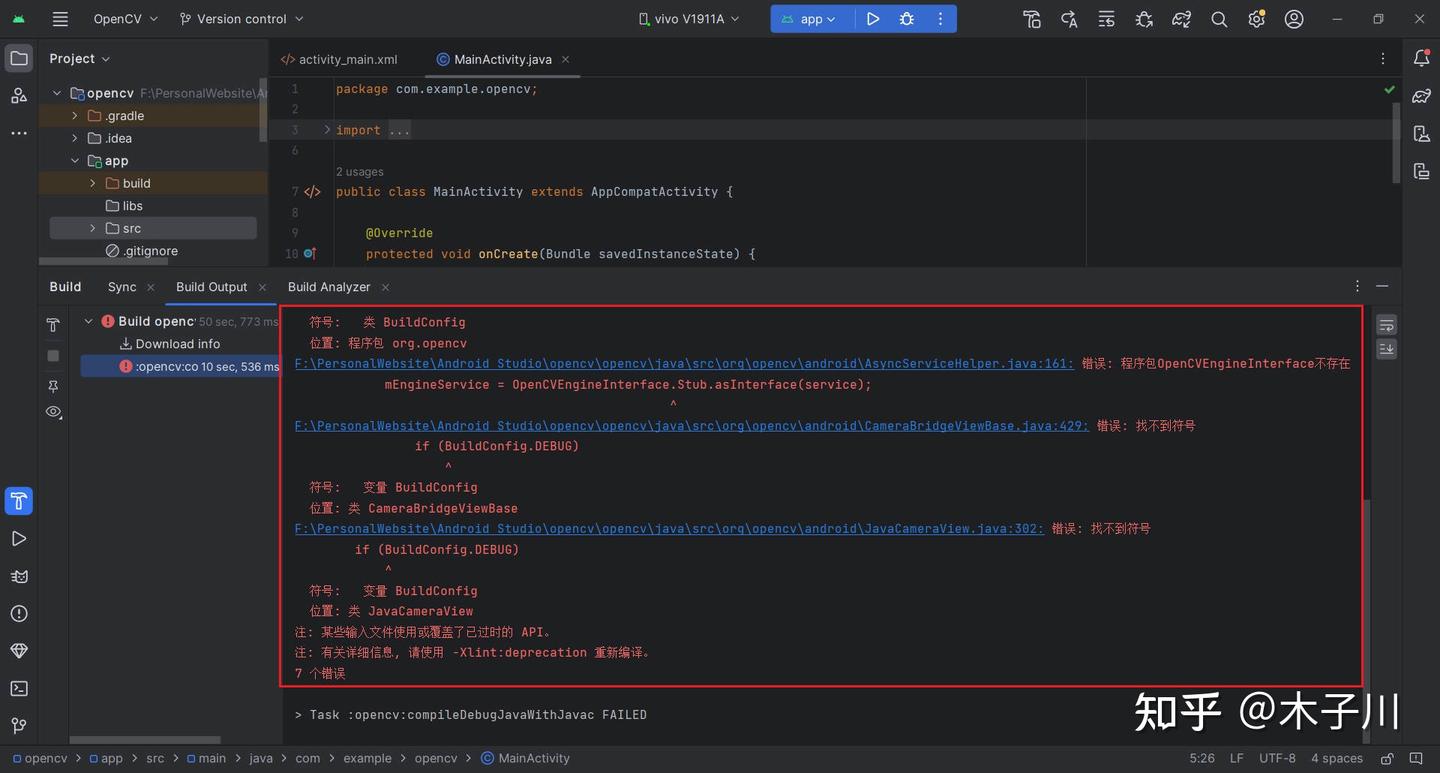This screenshot has height=773, width=1440.
Task: Open IDE Settings via the gear icon
Action: coord(1256,18)
